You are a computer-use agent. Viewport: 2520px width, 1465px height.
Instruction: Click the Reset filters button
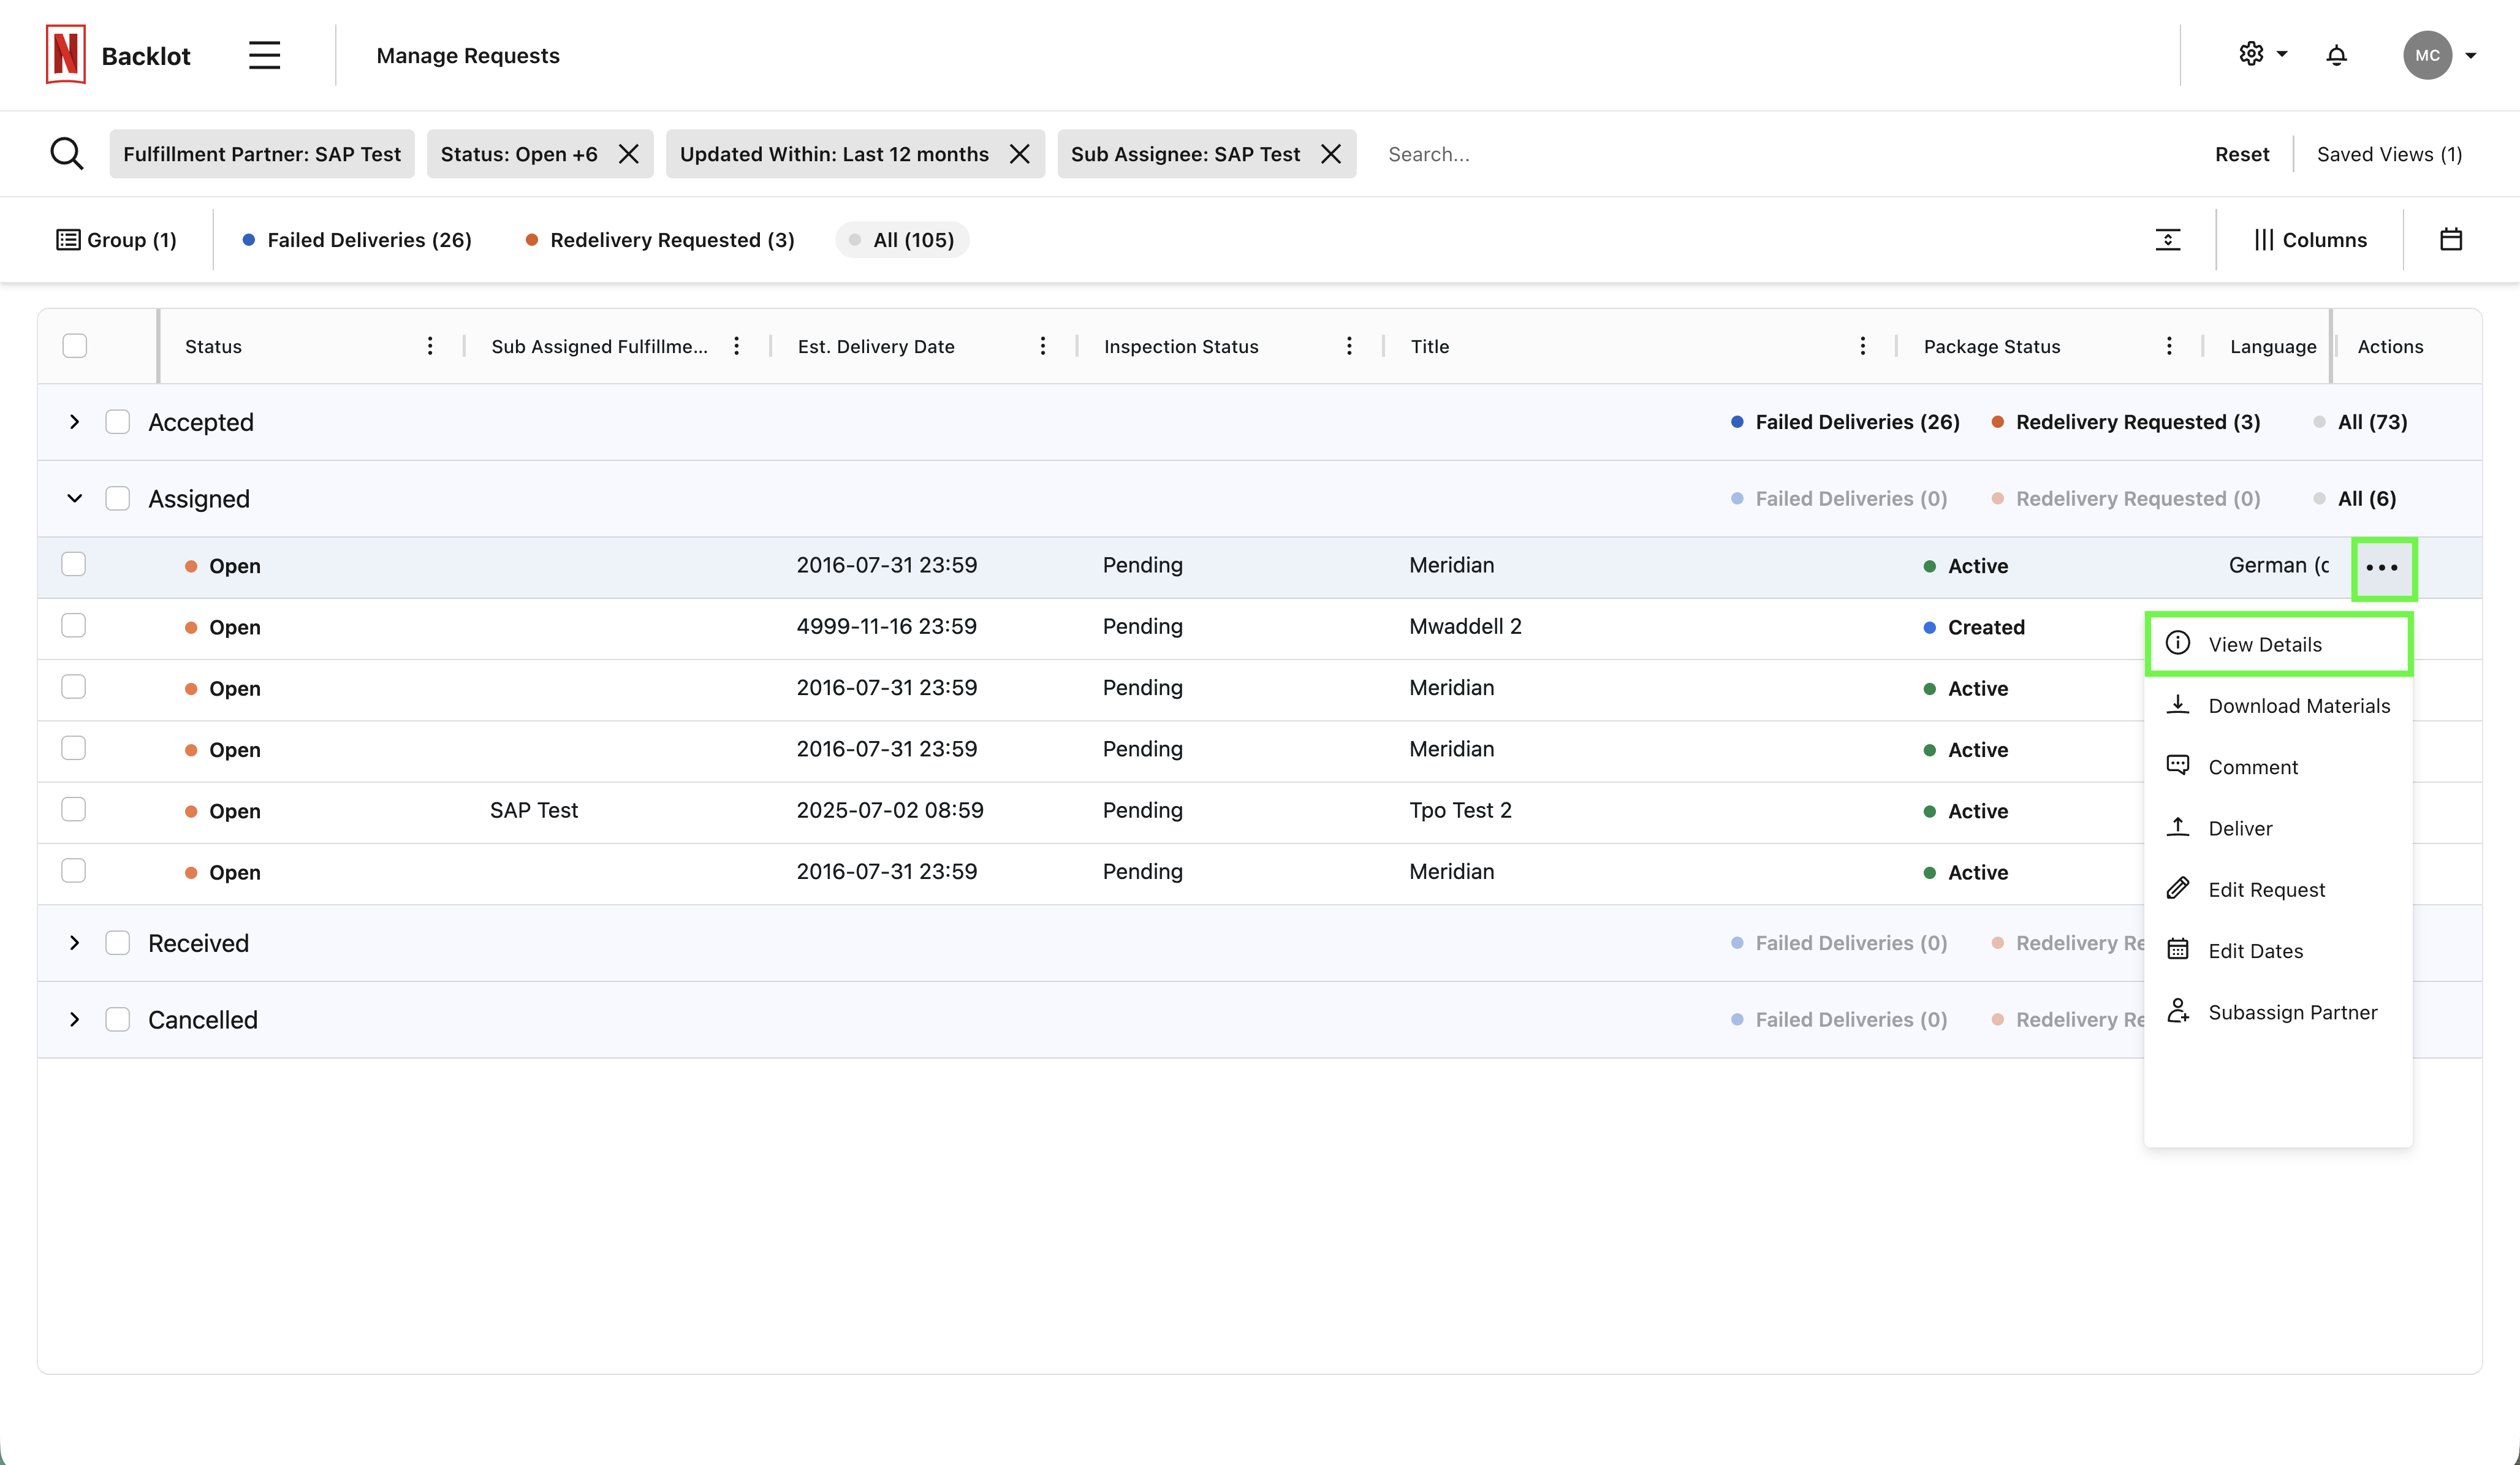tap(2241, 154)
